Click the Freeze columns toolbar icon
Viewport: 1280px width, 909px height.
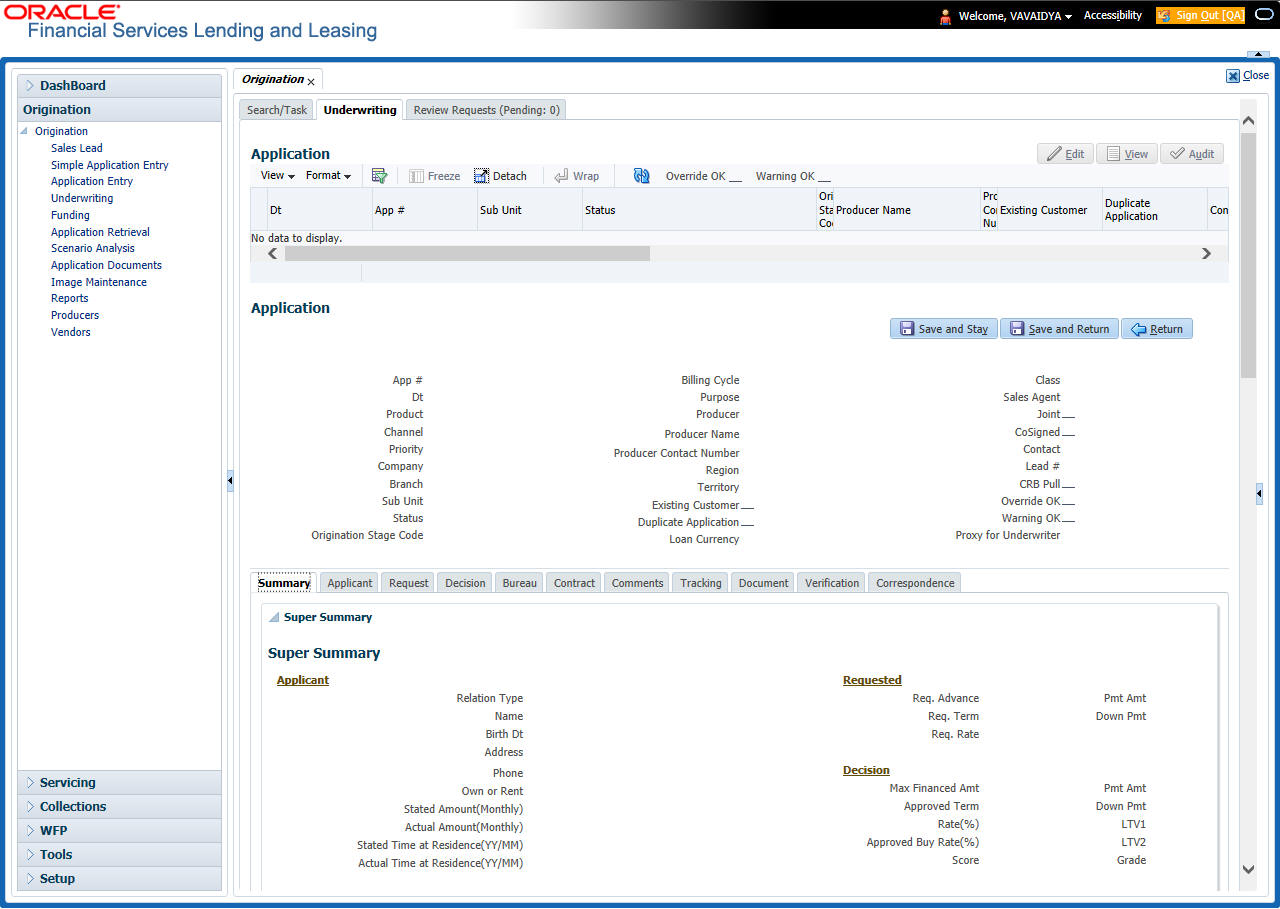435,176
